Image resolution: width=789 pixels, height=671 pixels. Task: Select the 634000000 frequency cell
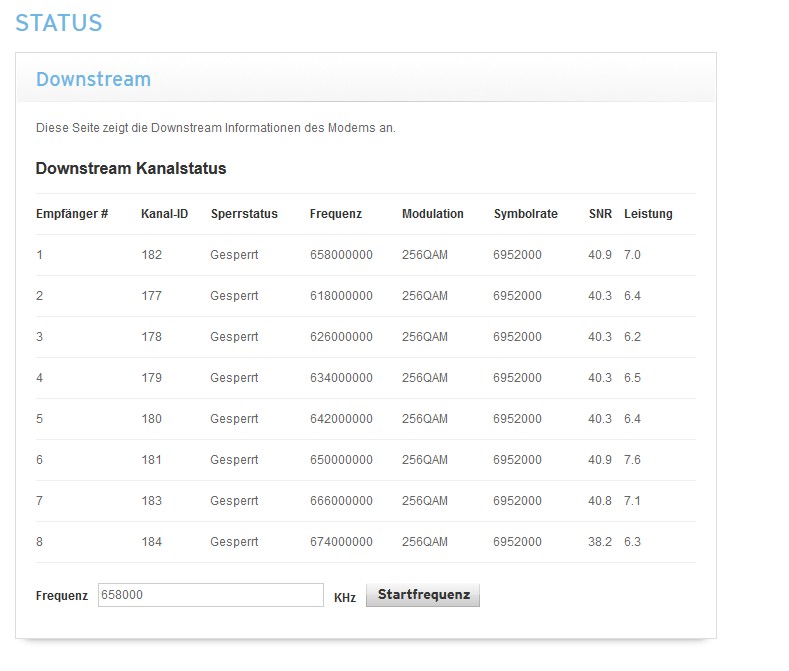[341, 378]
